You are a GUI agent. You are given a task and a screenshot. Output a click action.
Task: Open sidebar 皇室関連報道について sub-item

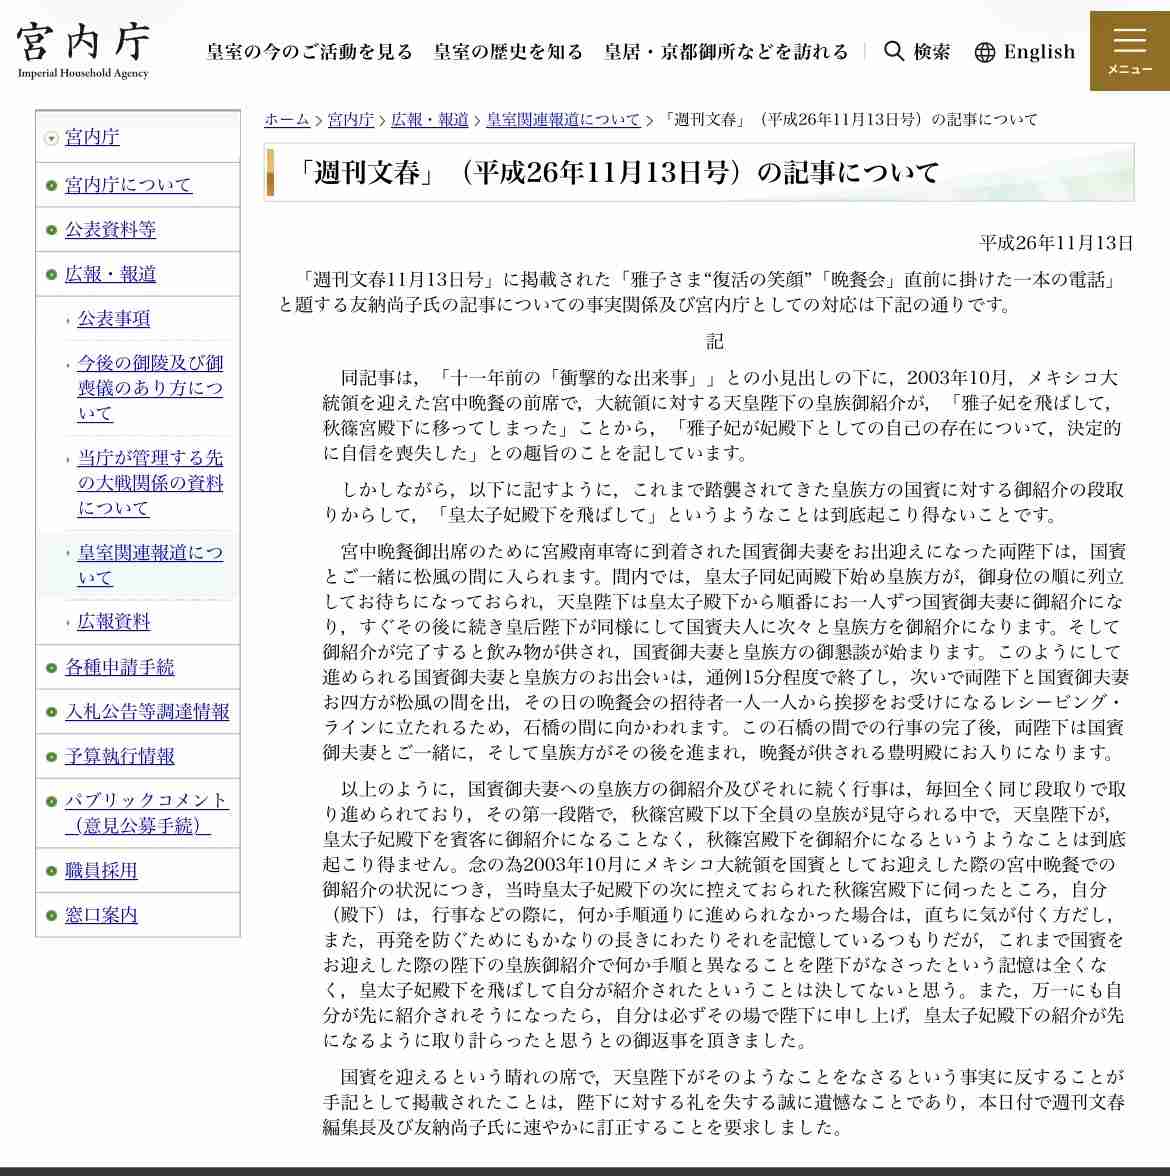click(x=150, y=566)
